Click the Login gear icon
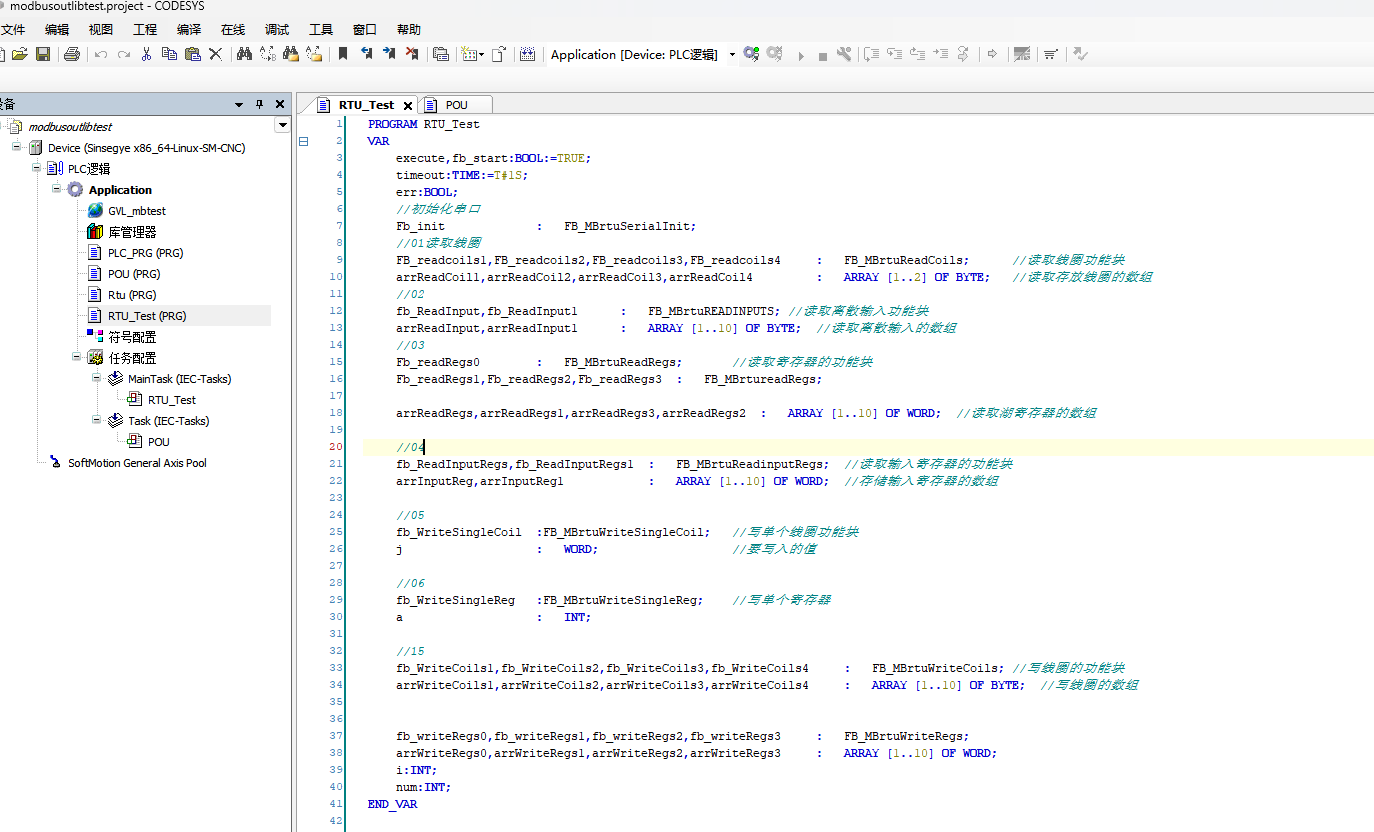1374x832 pixels. pos(751,54)
